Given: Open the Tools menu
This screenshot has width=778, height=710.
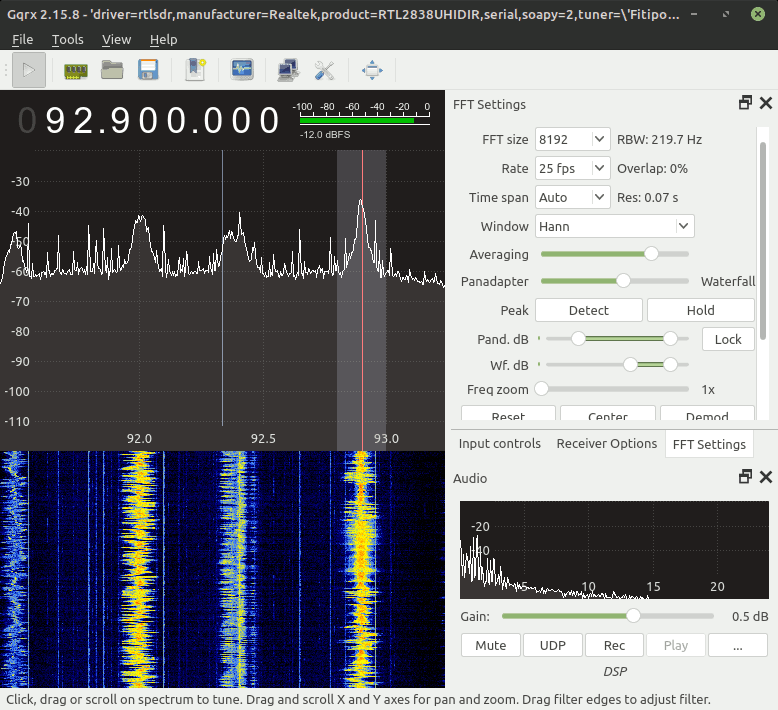Looking at the screenshot, I should pyautogui.click(x=67, y=40).
